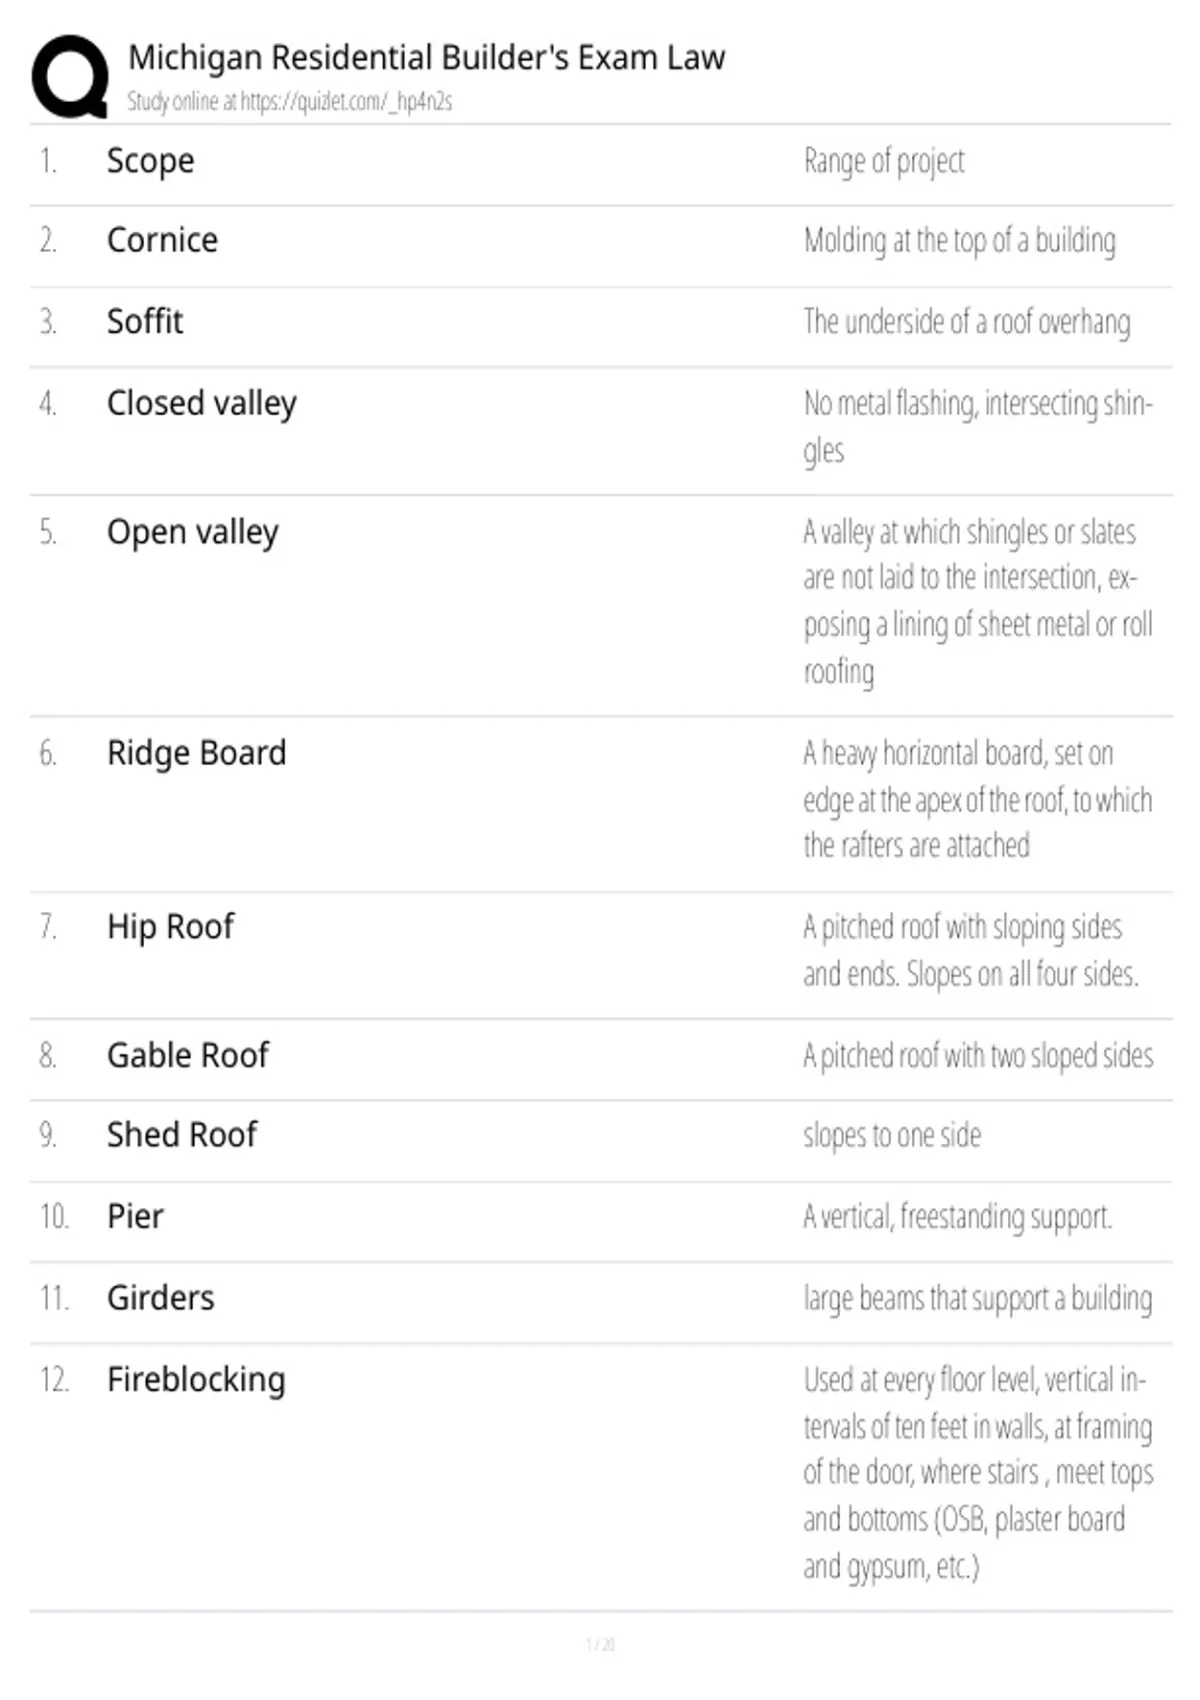Click the Quizlet Q logo icon

(x=70, y=77)
